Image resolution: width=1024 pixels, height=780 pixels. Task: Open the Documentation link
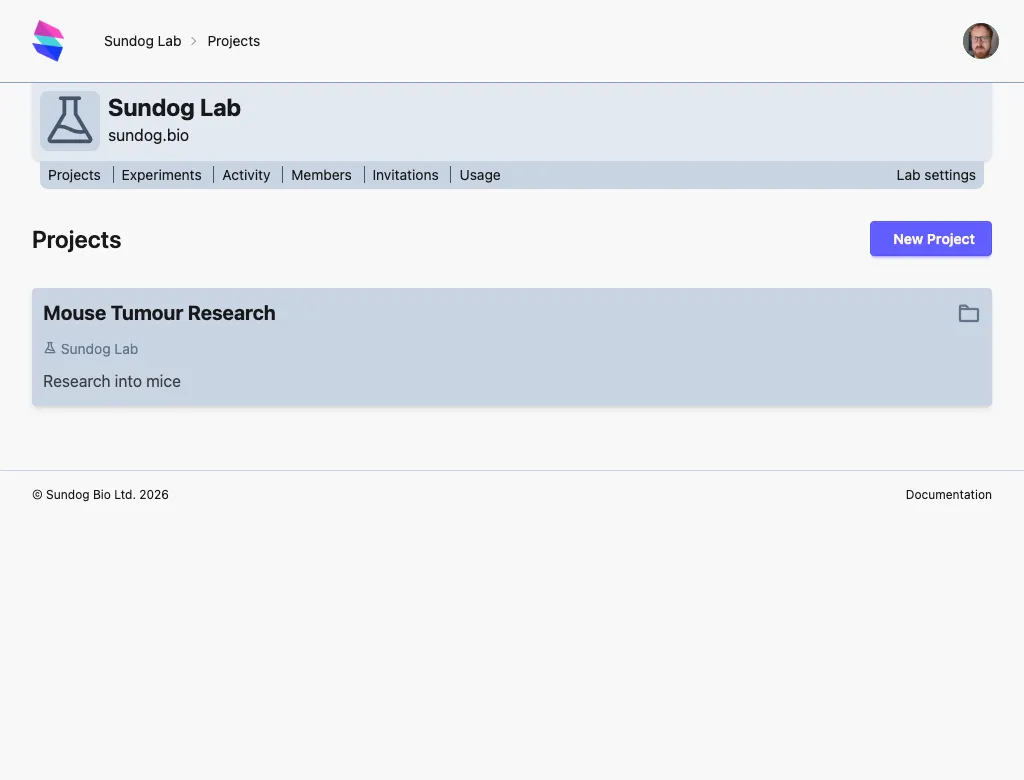click(948, 494)
